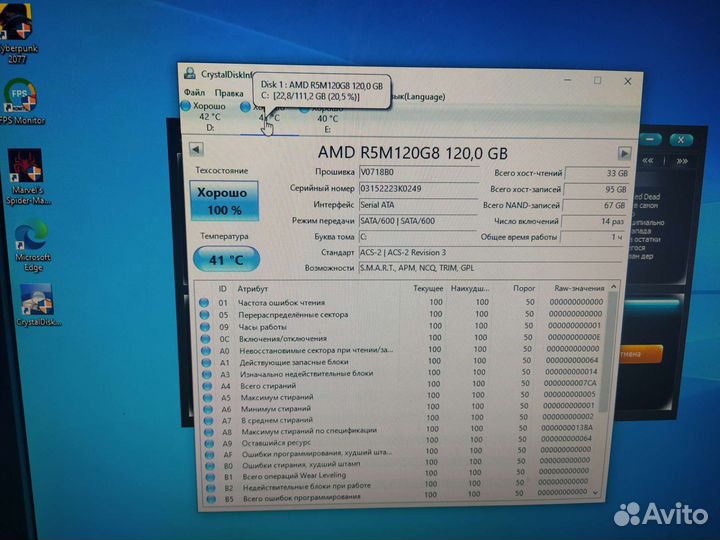Click the Атрибут column header
This screenshot has width=720, height=540.
pos(252,289)
